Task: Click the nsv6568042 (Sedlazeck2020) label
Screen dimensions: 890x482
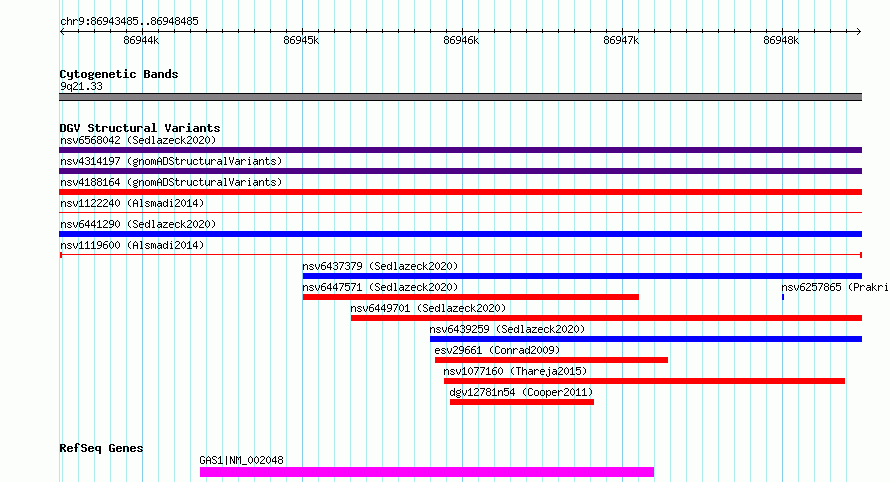Action: point(138,140)
